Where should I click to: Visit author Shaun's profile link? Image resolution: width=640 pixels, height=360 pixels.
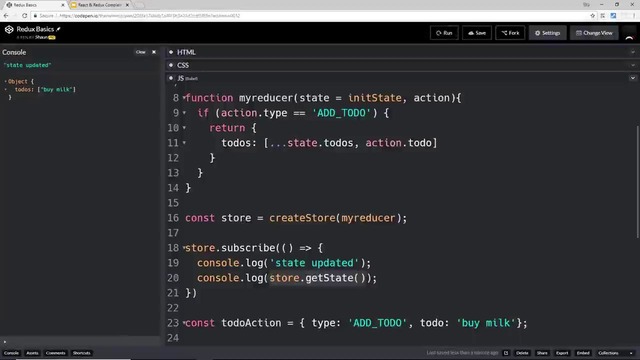click(41, 37)
